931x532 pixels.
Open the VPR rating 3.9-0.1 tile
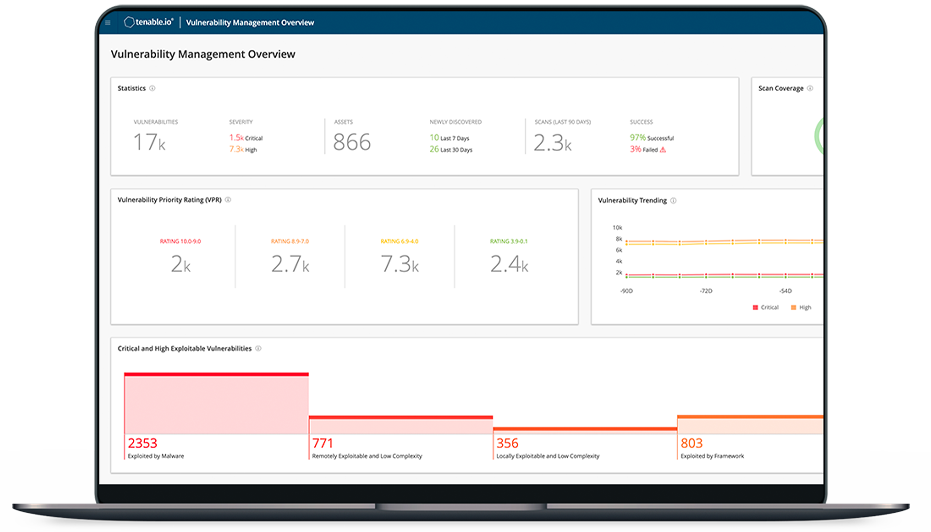[x=509, y=257]
